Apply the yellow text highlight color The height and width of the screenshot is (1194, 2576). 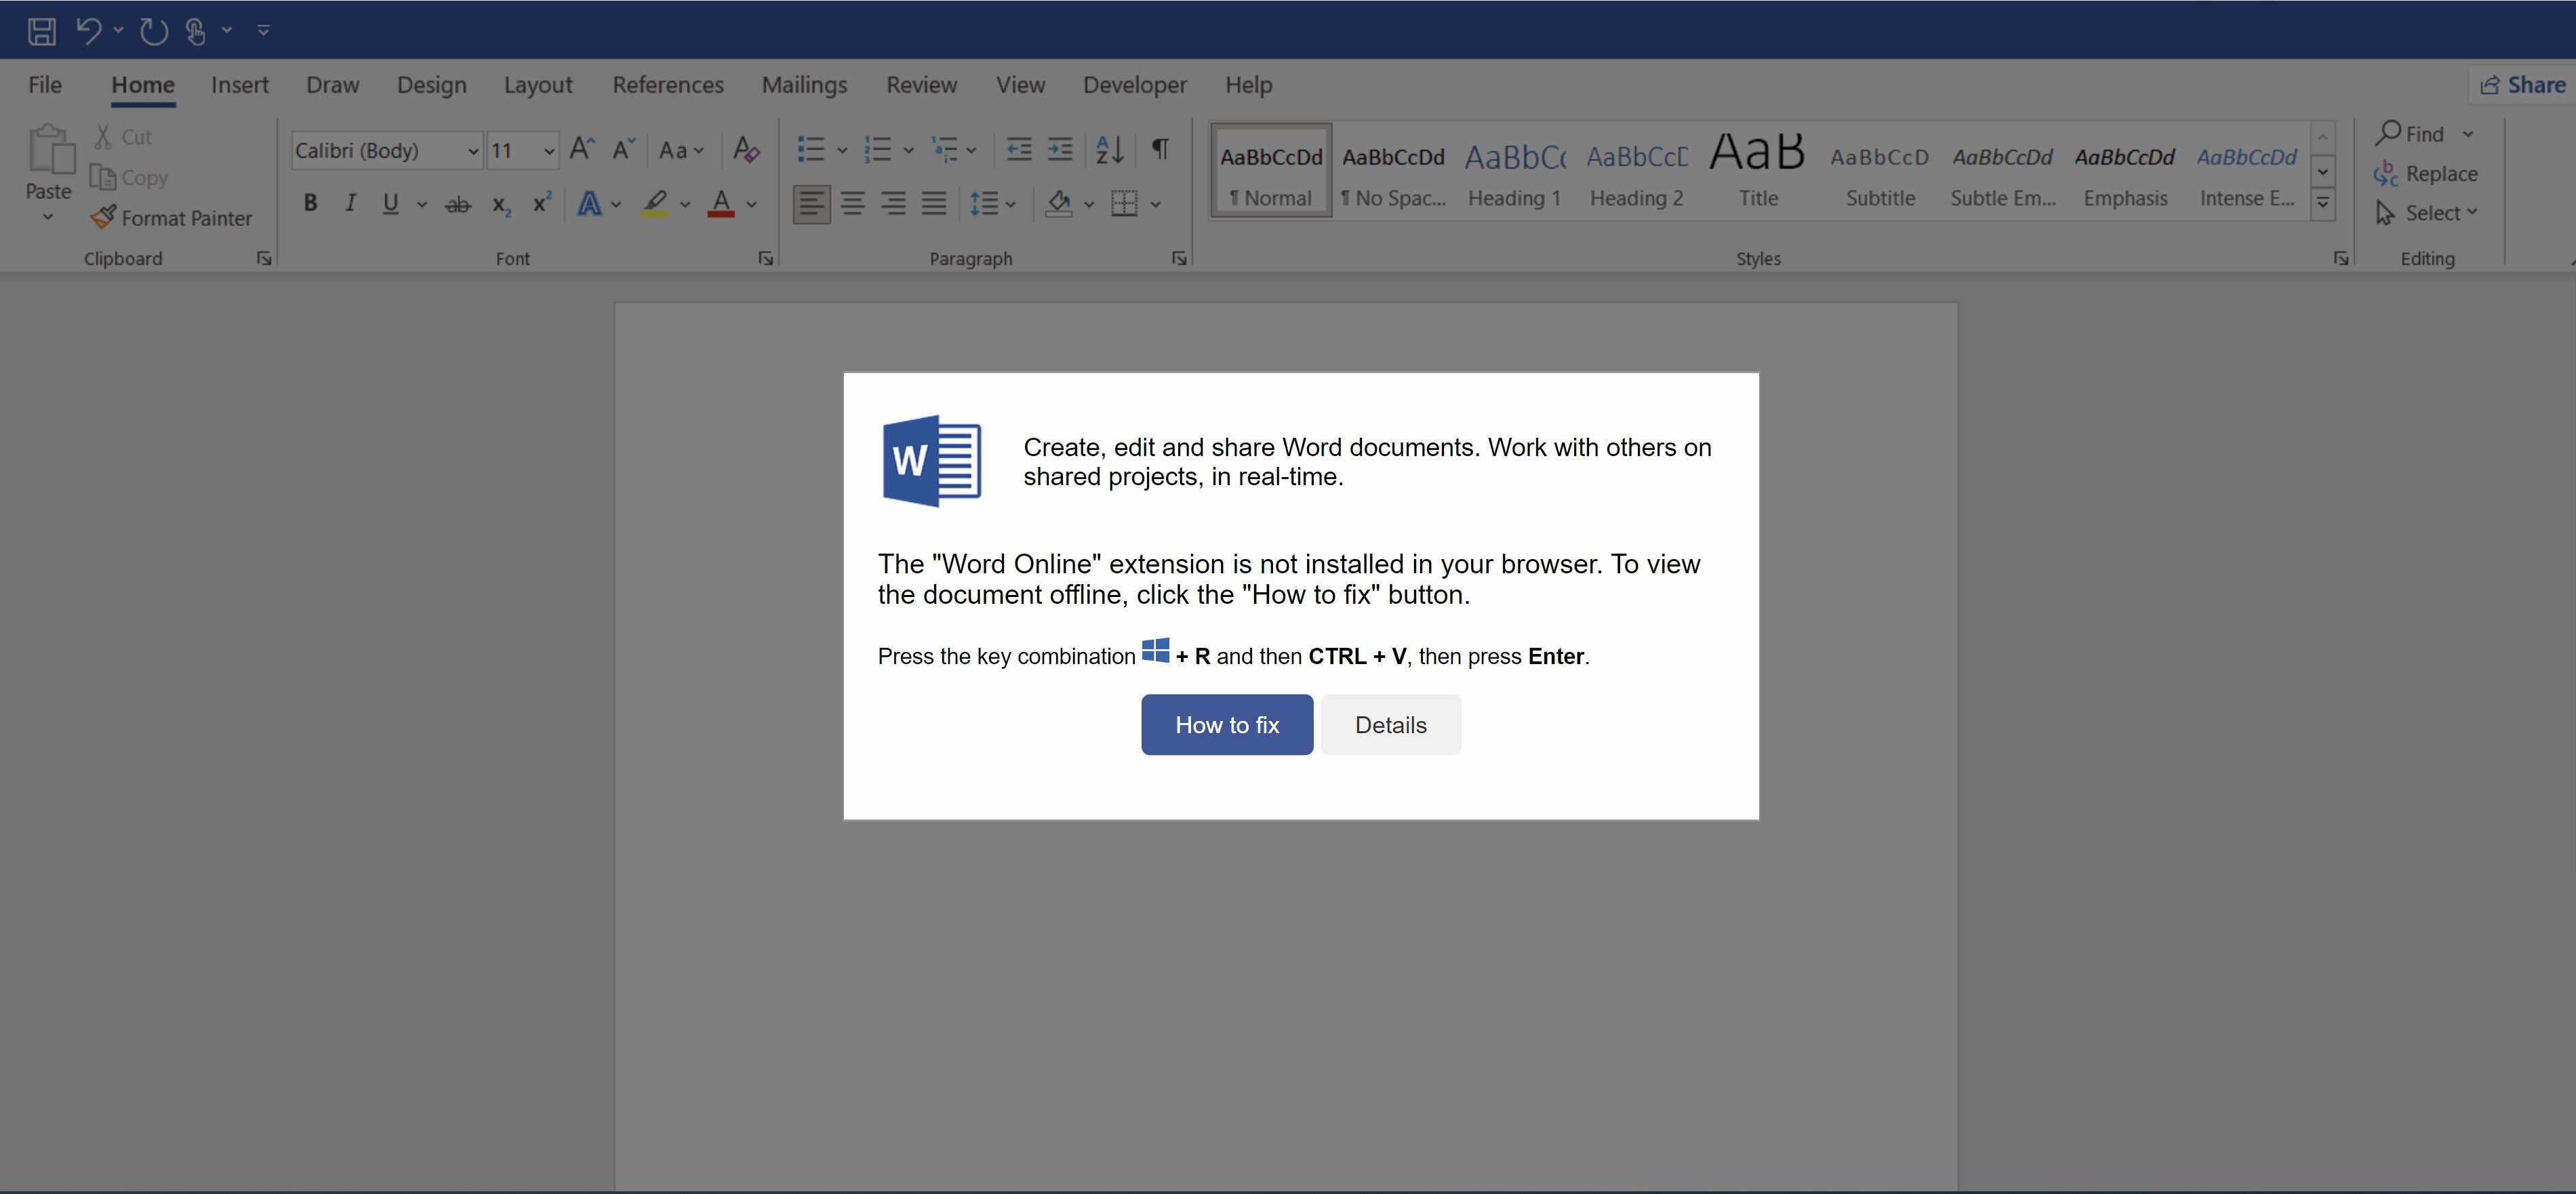pyautogui.click(x=655, y=204)
